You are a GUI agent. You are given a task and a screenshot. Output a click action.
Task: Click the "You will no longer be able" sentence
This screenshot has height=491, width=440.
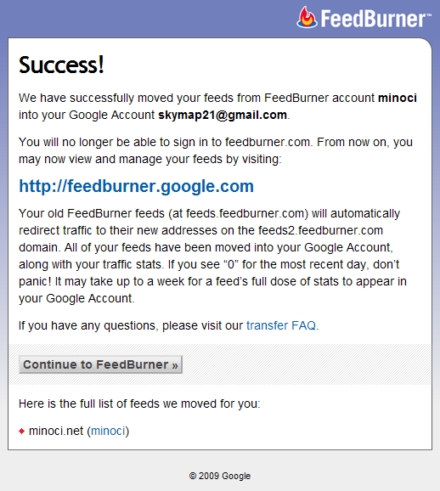pos(216,151)
